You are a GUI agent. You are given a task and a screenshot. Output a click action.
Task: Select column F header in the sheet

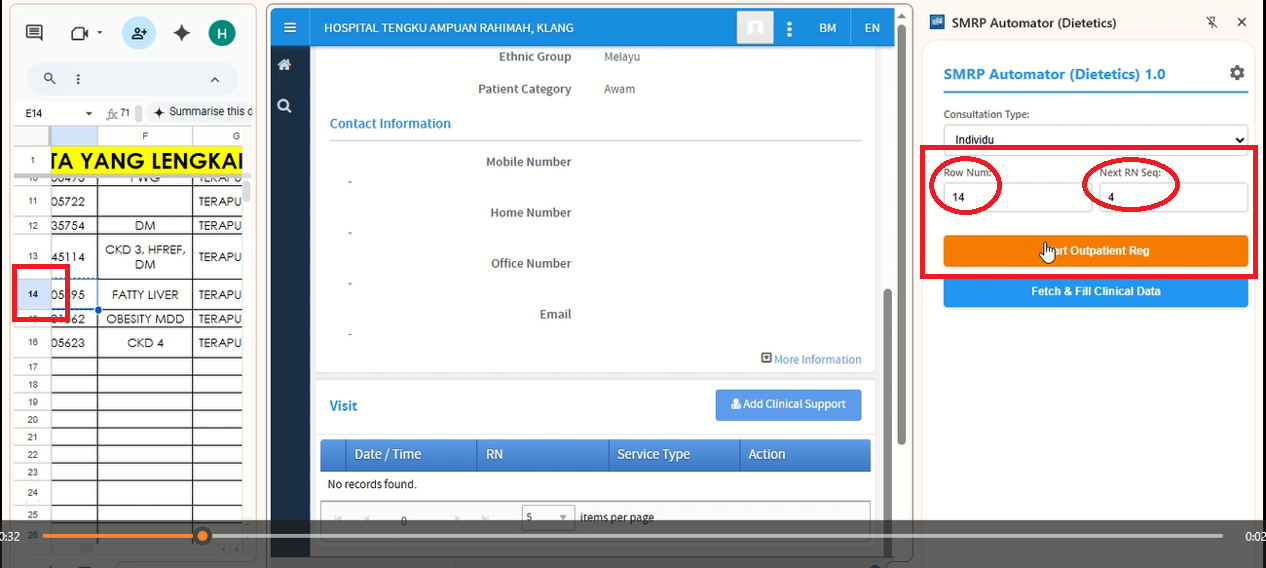click(x=145, y=135)
